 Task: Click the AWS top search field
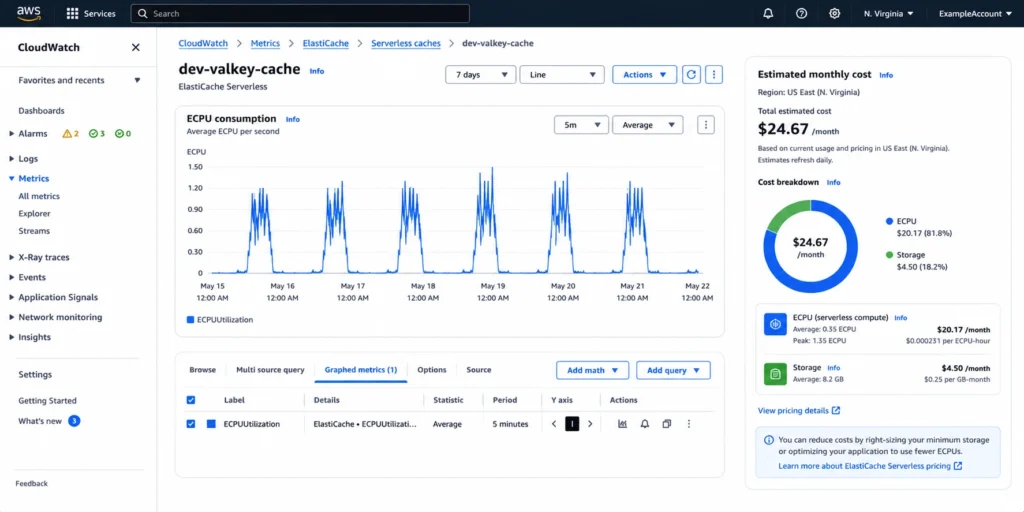coord(300,13)
